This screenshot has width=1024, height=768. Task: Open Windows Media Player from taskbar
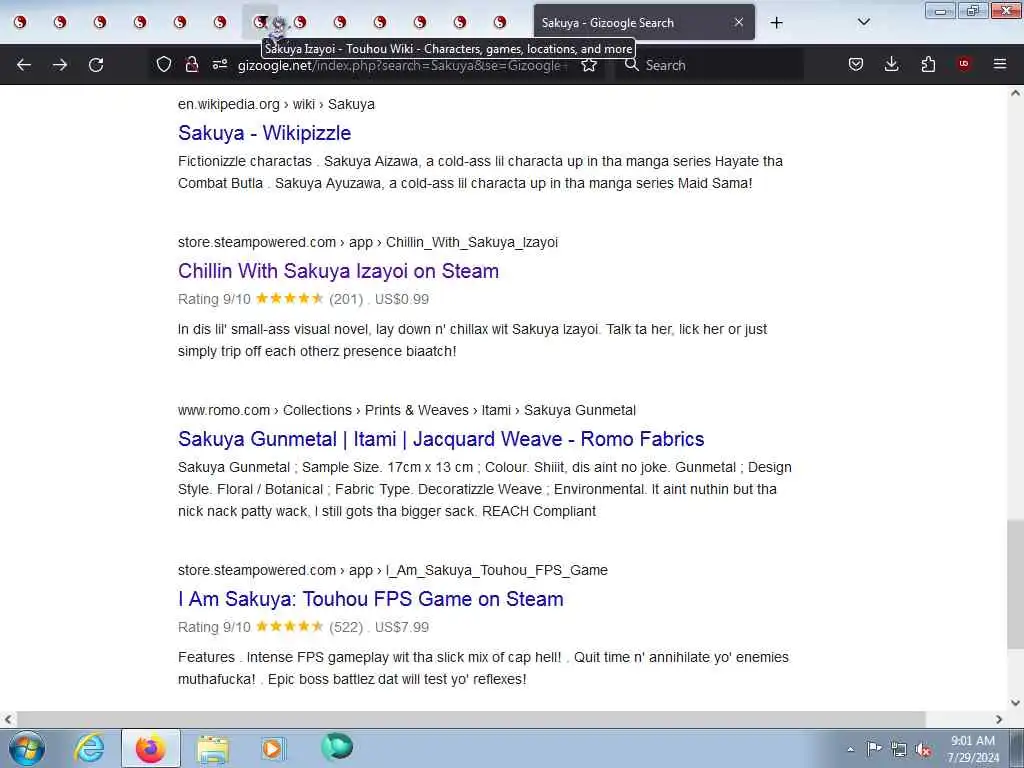point(273,748)
